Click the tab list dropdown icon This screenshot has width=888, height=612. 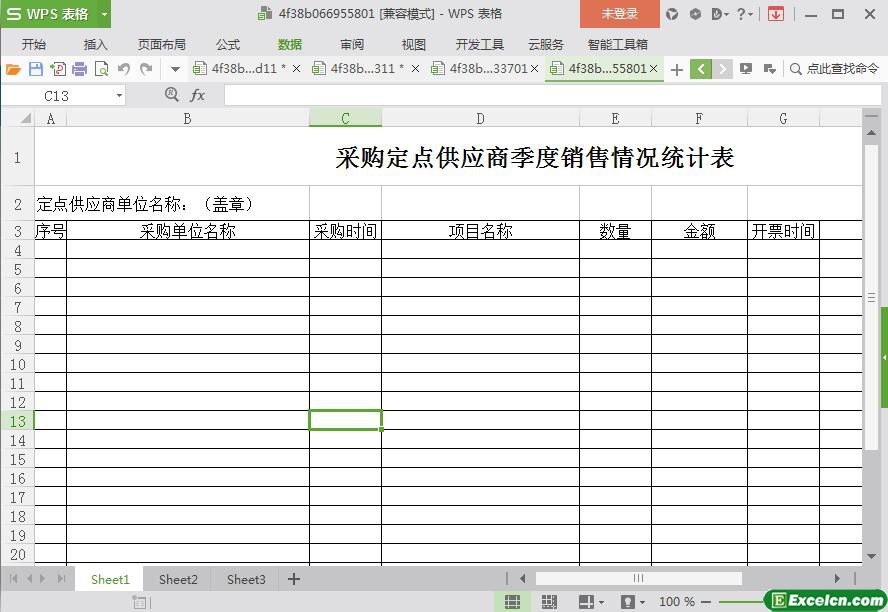(769, 69)
